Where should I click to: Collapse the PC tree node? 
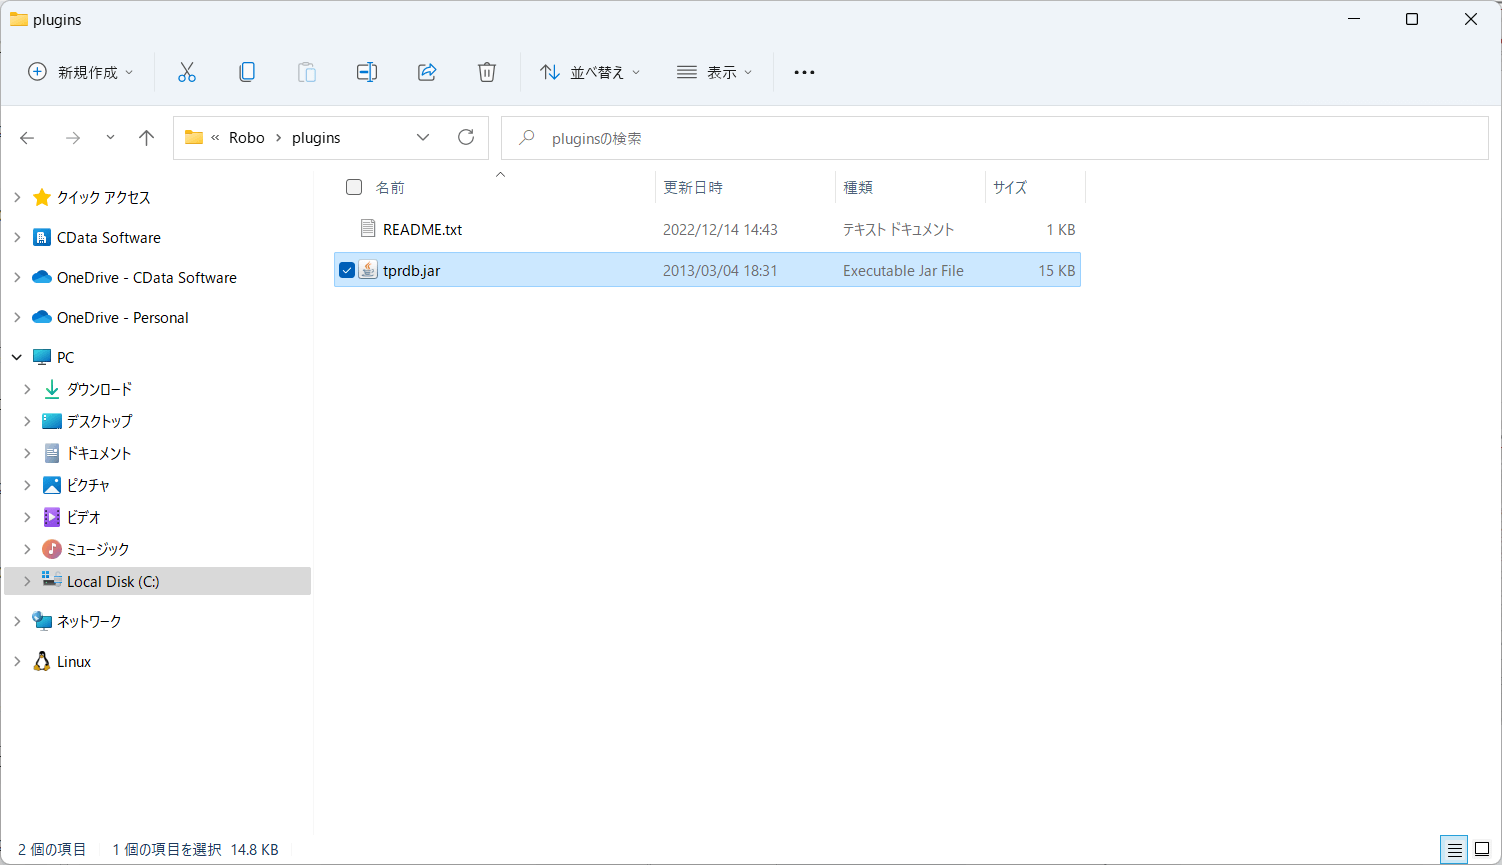pos(17,357)
